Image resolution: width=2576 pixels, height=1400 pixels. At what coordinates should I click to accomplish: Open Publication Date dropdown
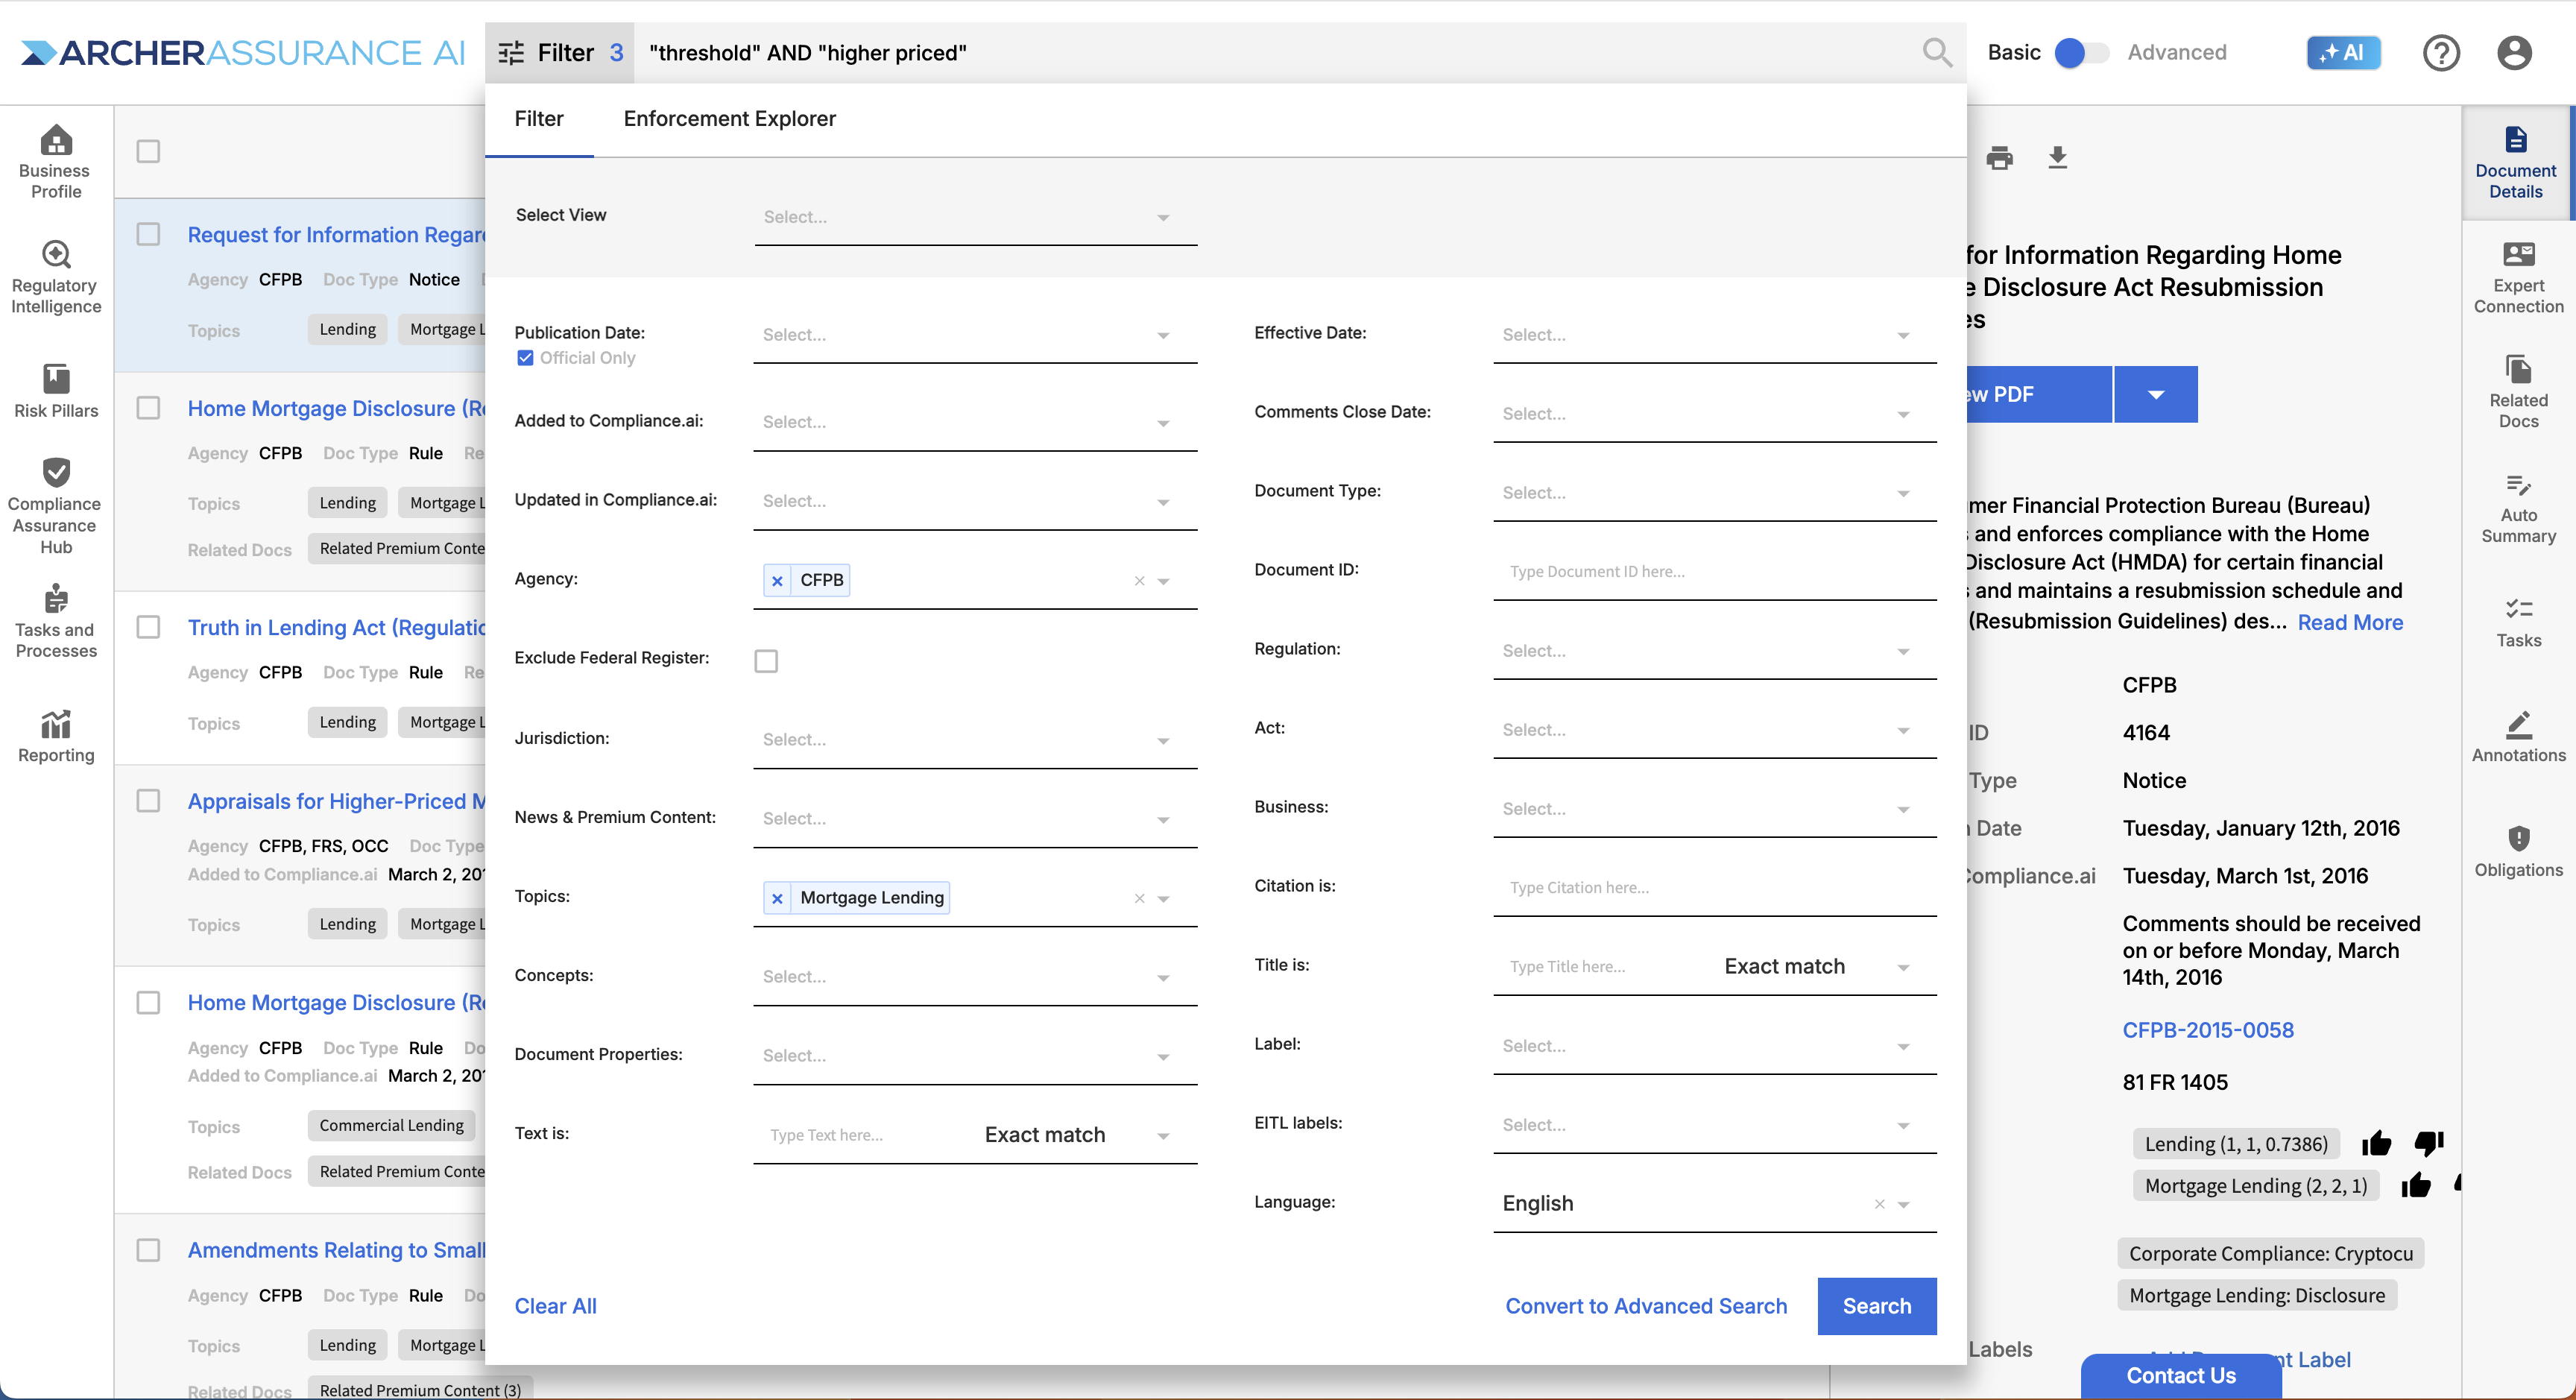tap(975, 335)
